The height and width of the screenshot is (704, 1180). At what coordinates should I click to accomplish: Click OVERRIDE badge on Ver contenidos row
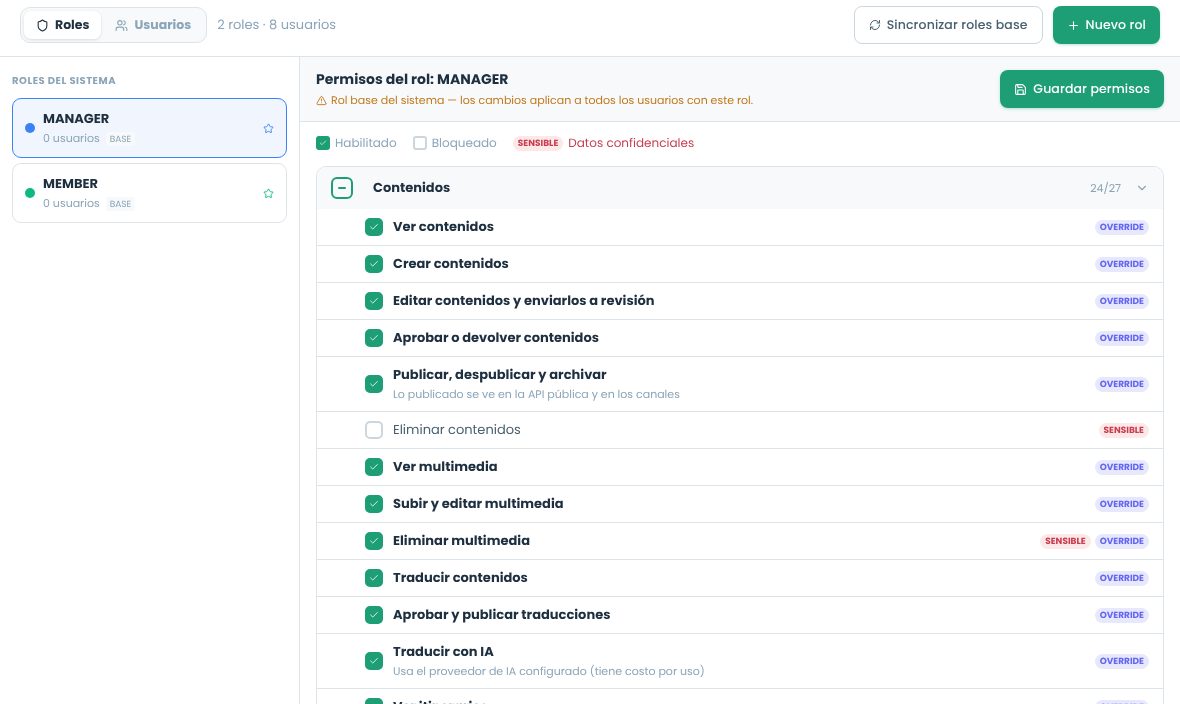(x=1121, y=227)
